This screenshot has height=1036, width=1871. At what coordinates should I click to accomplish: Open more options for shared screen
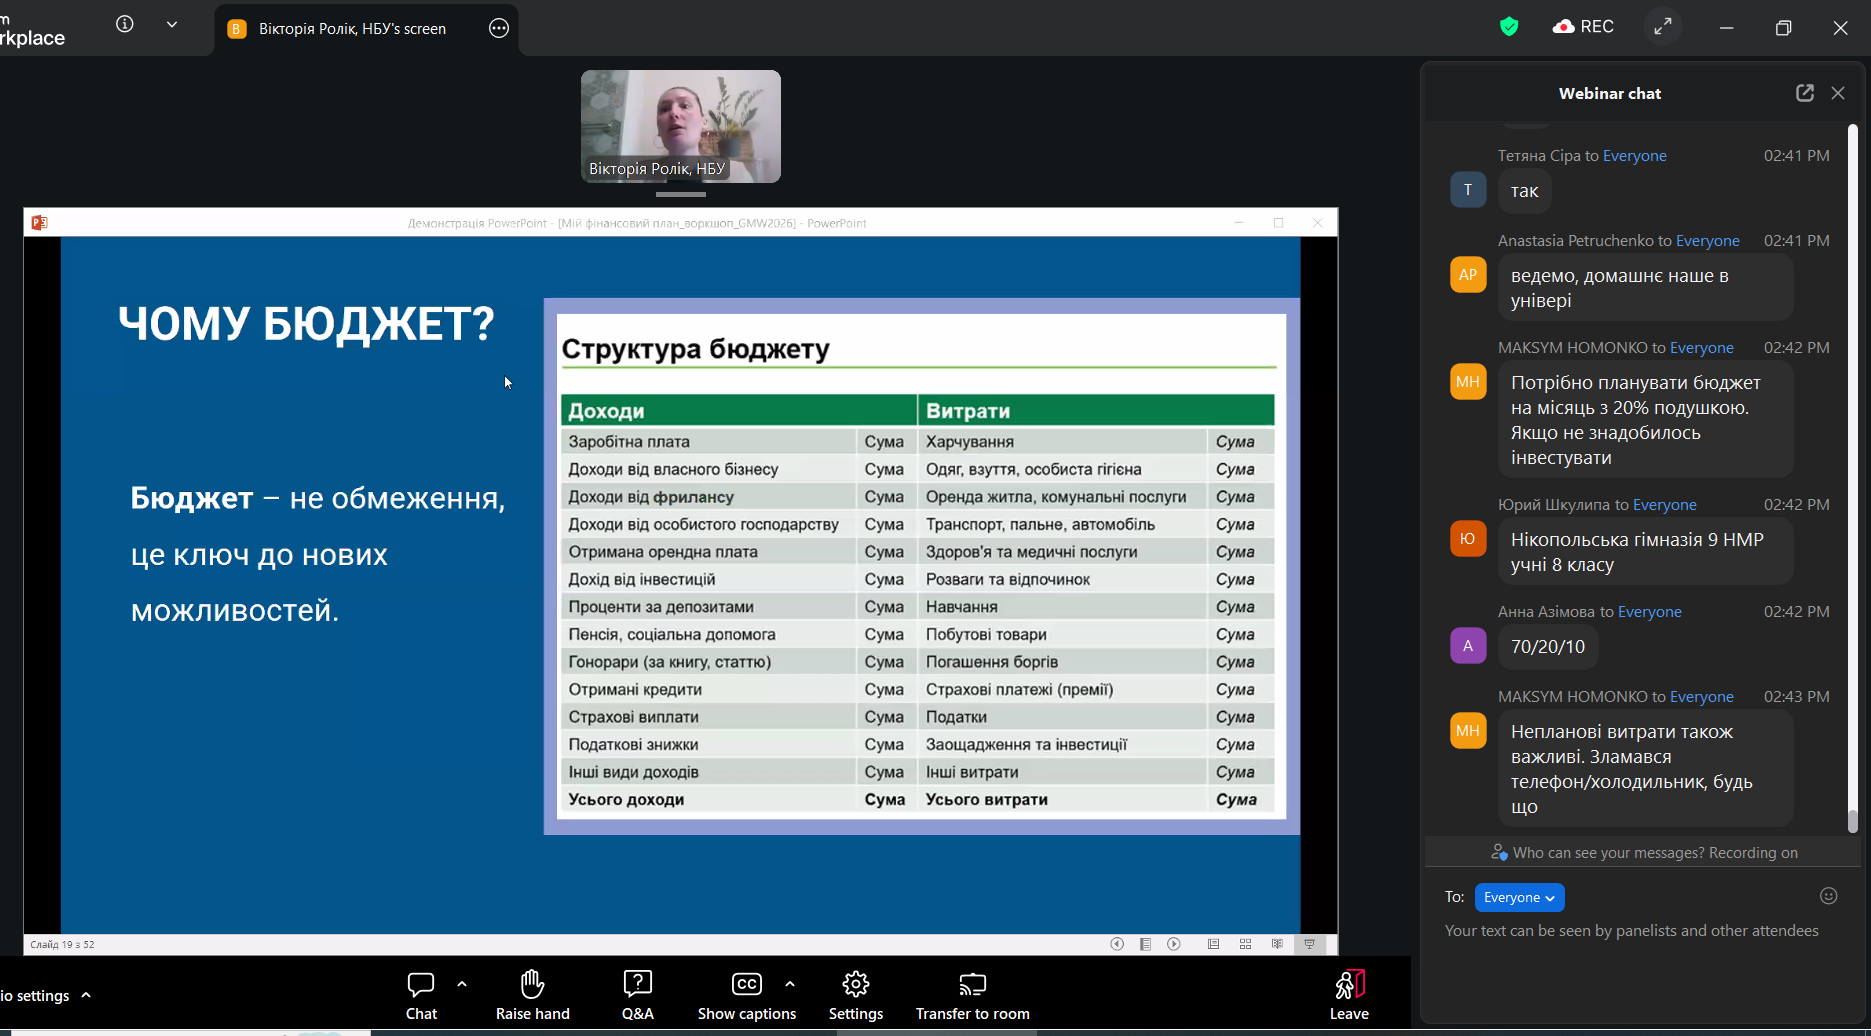[x=499, y=28]
